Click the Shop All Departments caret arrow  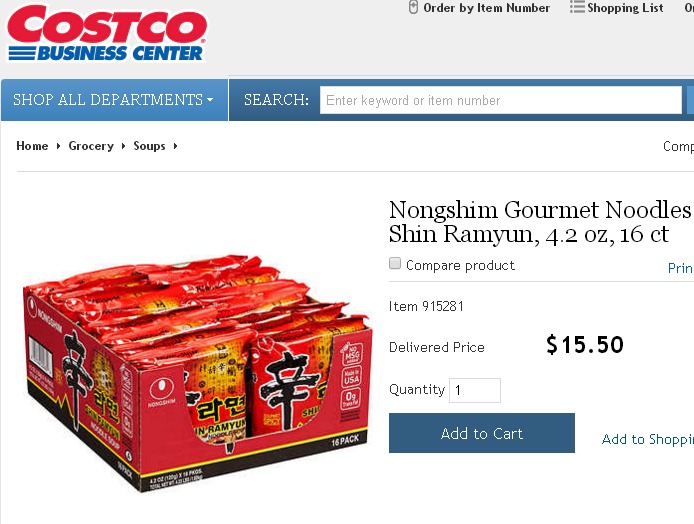pyautogui.click(x=210, y=100)
